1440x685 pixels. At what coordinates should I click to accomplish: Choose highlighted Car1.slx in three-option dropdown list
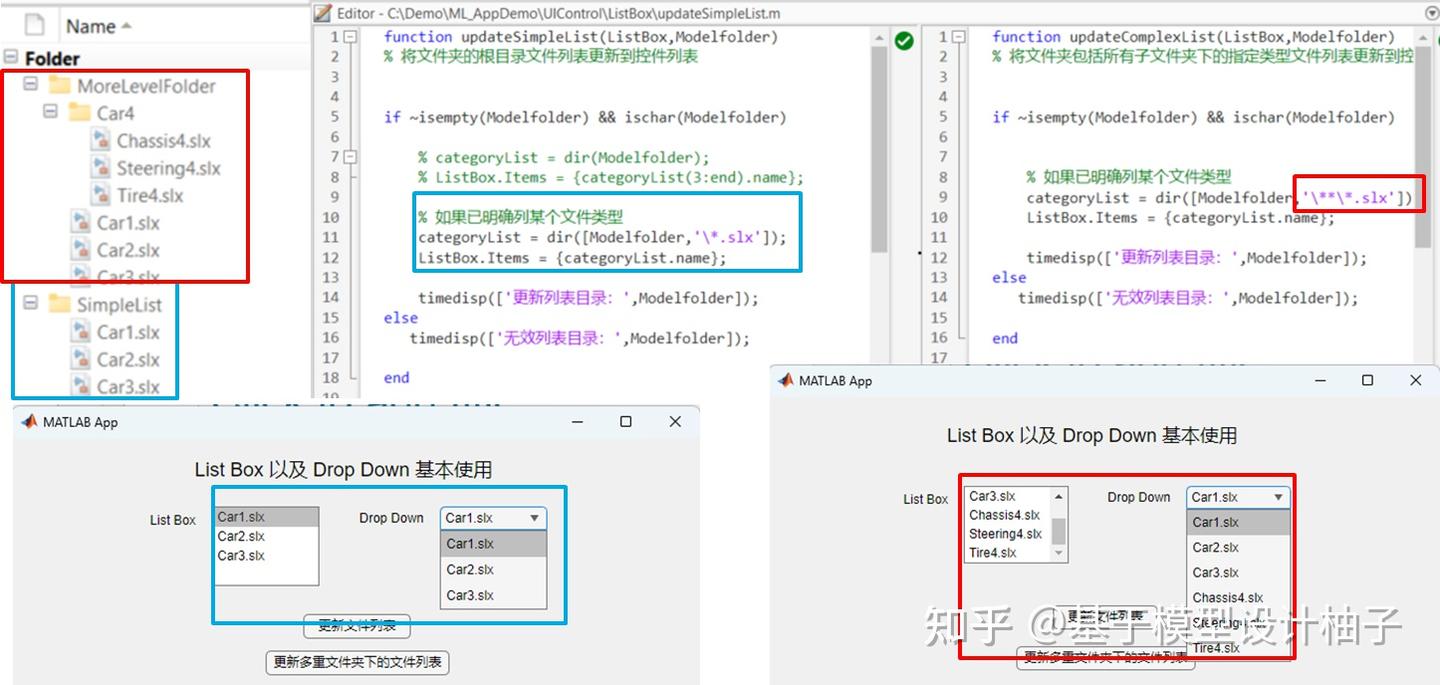pos(494,544)
